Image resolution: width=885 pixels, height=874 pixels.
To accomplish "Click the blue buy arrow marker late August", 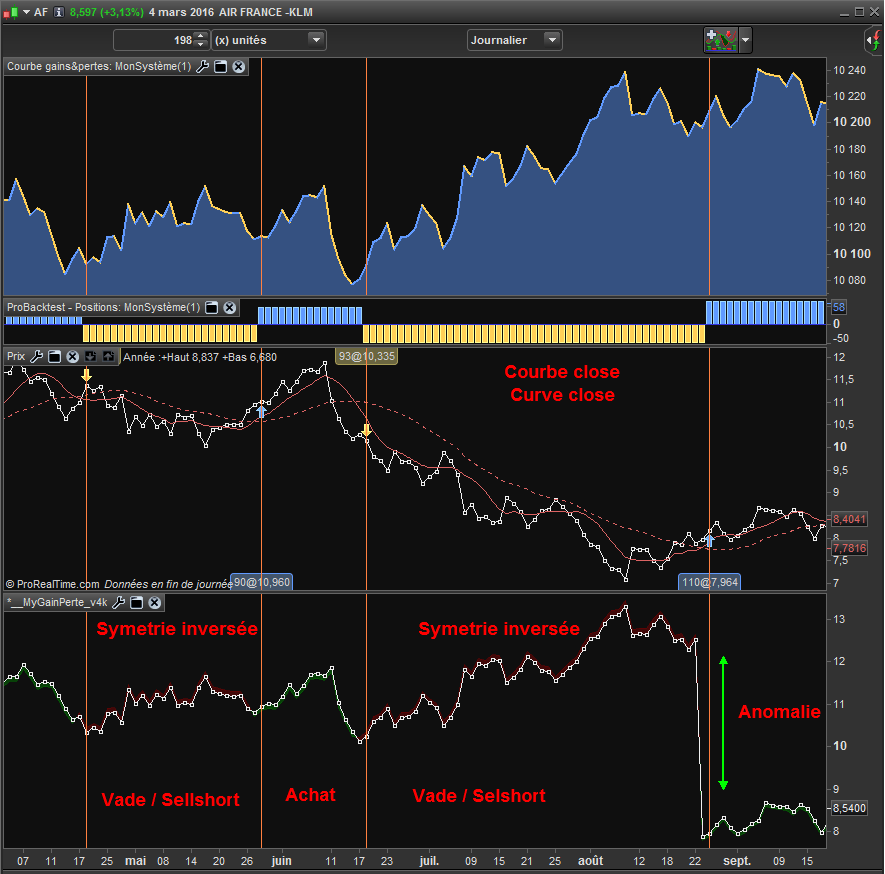I will pyautogui.click(x=709, y=541).
